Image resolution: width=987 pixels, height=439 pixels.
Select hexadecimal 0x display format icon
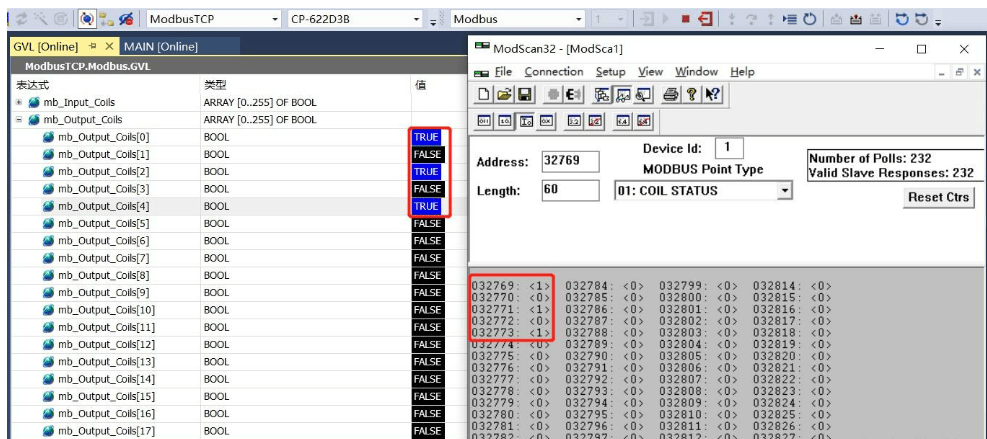click(546, 120)
